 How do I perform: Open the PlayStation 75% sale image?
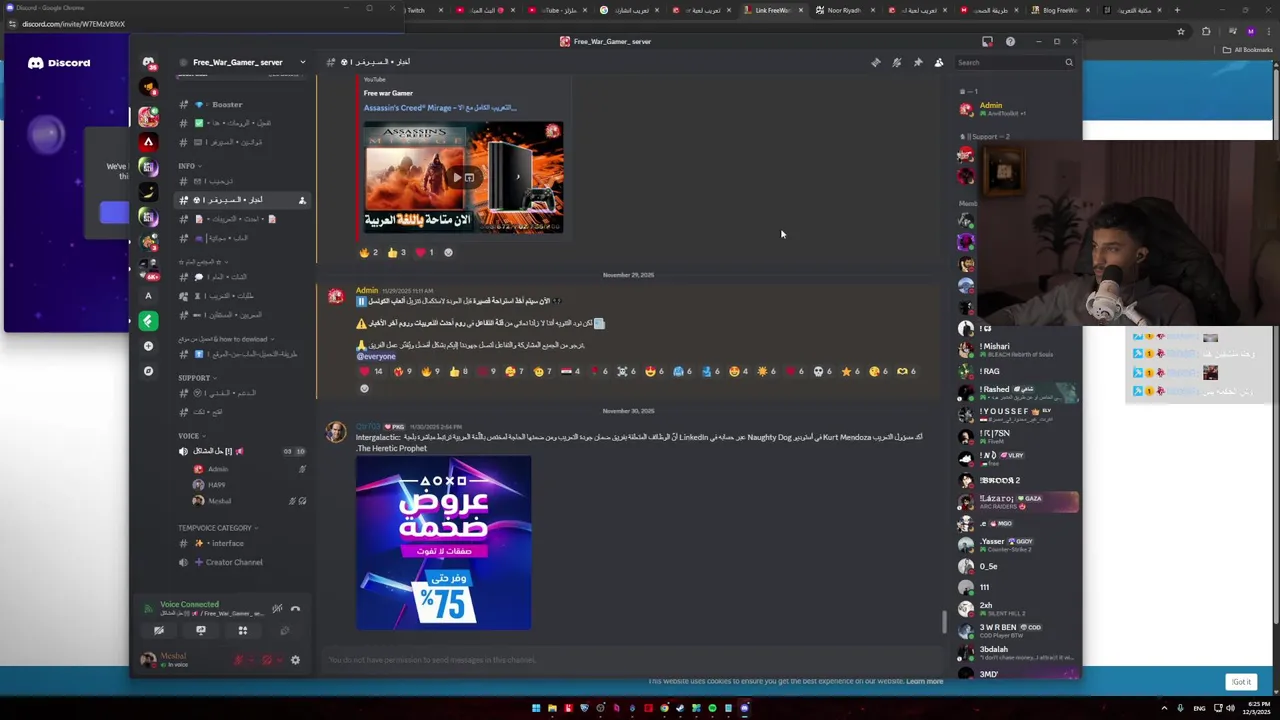444,543
